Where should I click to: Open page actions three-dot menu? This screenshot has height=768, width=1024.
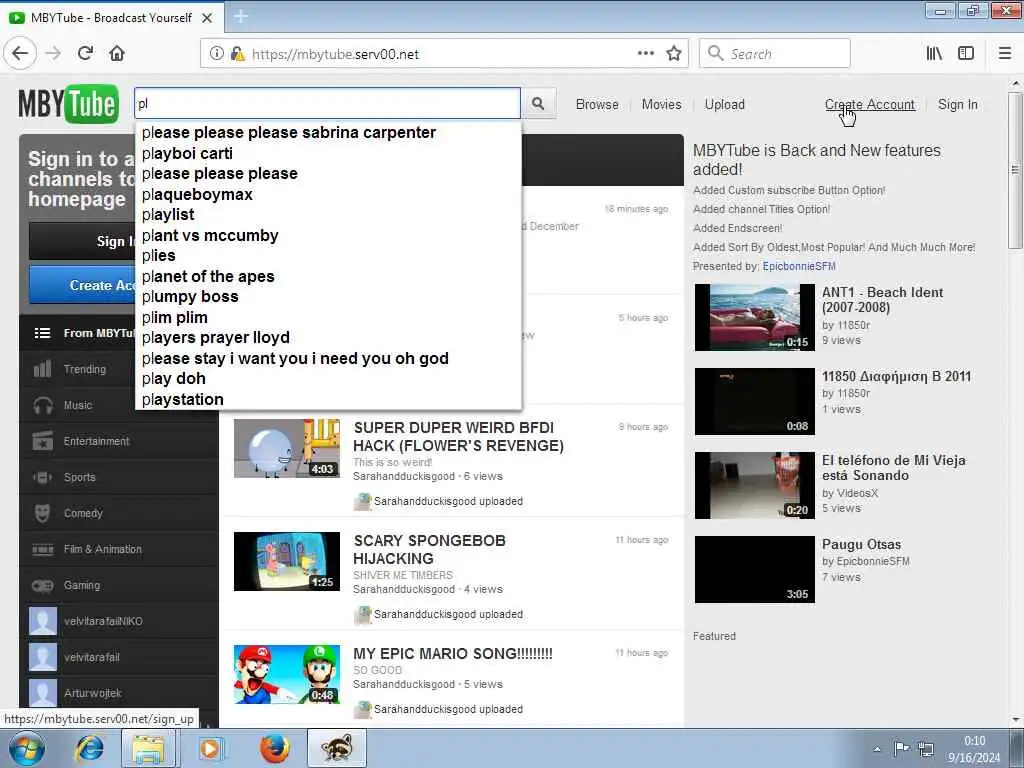click(645, 54)
